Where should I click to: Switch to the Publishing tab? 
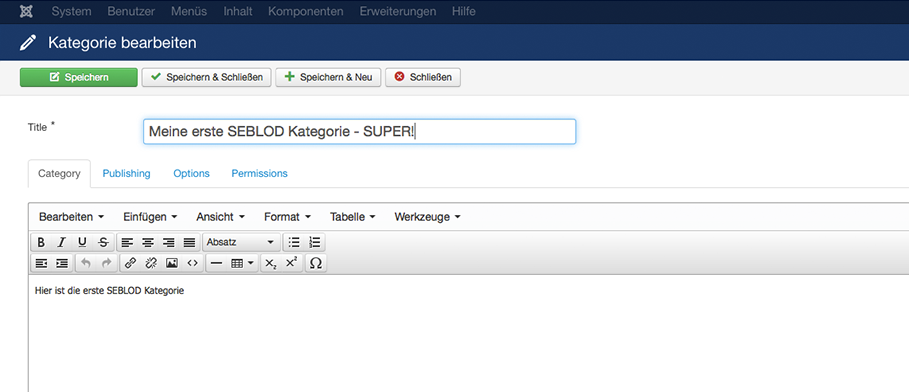point(126,173)
